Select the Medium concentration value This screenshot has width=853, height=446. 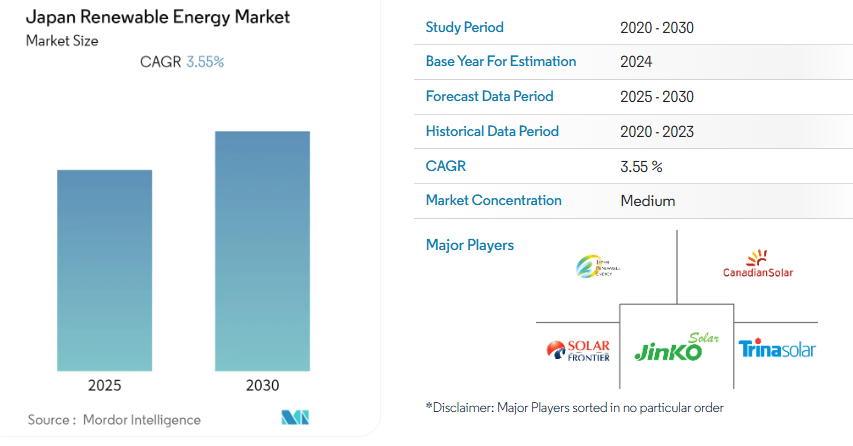[x=647, y=201]
